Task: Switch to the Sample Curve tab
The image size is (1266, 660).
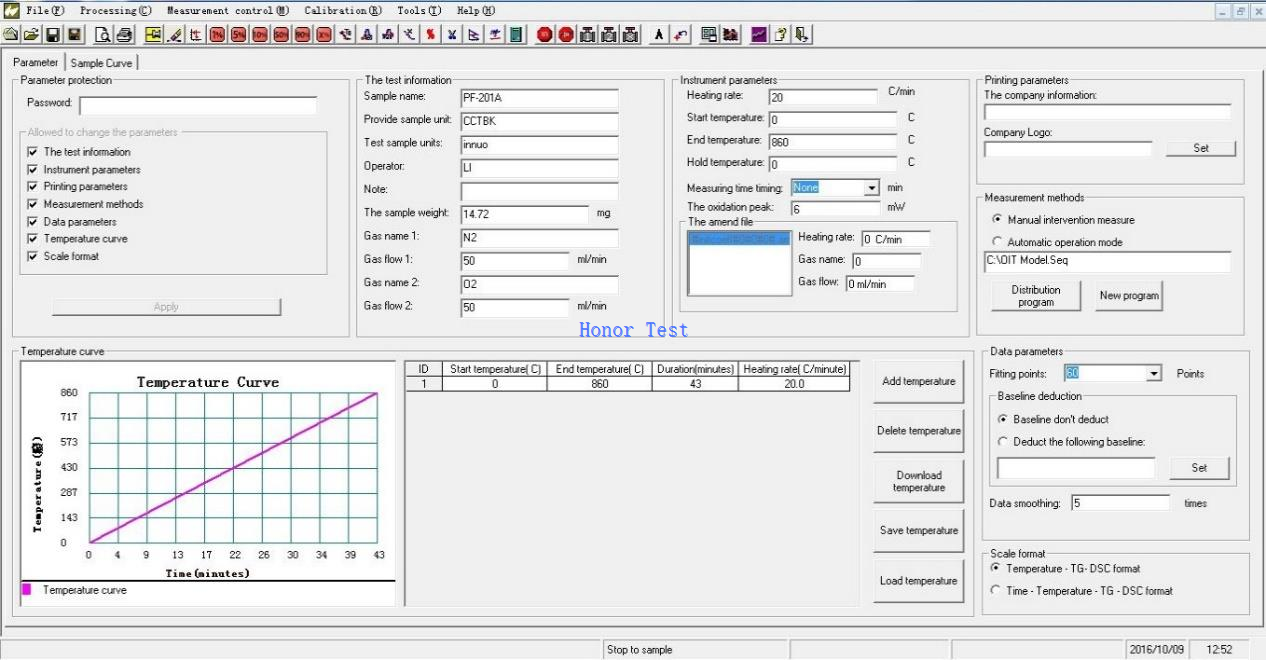Action: [x=101, y=63]
